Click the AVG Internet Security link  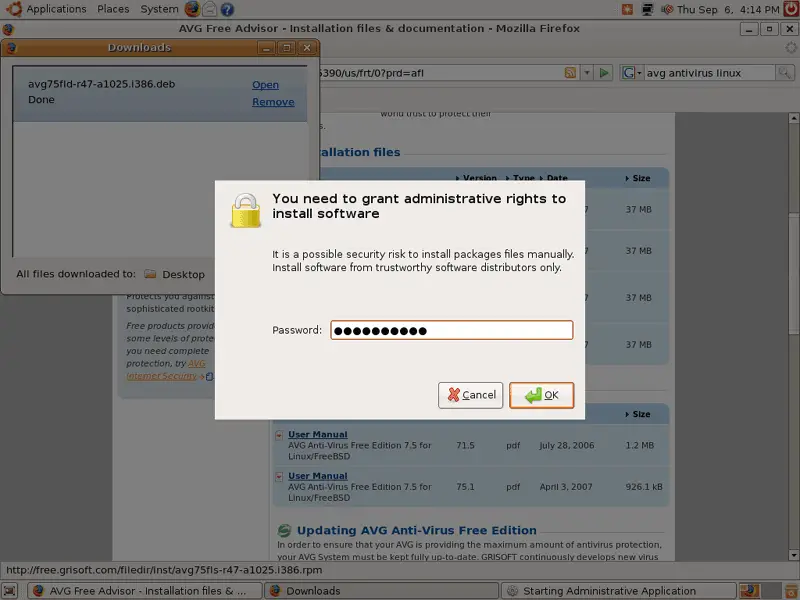(166, 370)
